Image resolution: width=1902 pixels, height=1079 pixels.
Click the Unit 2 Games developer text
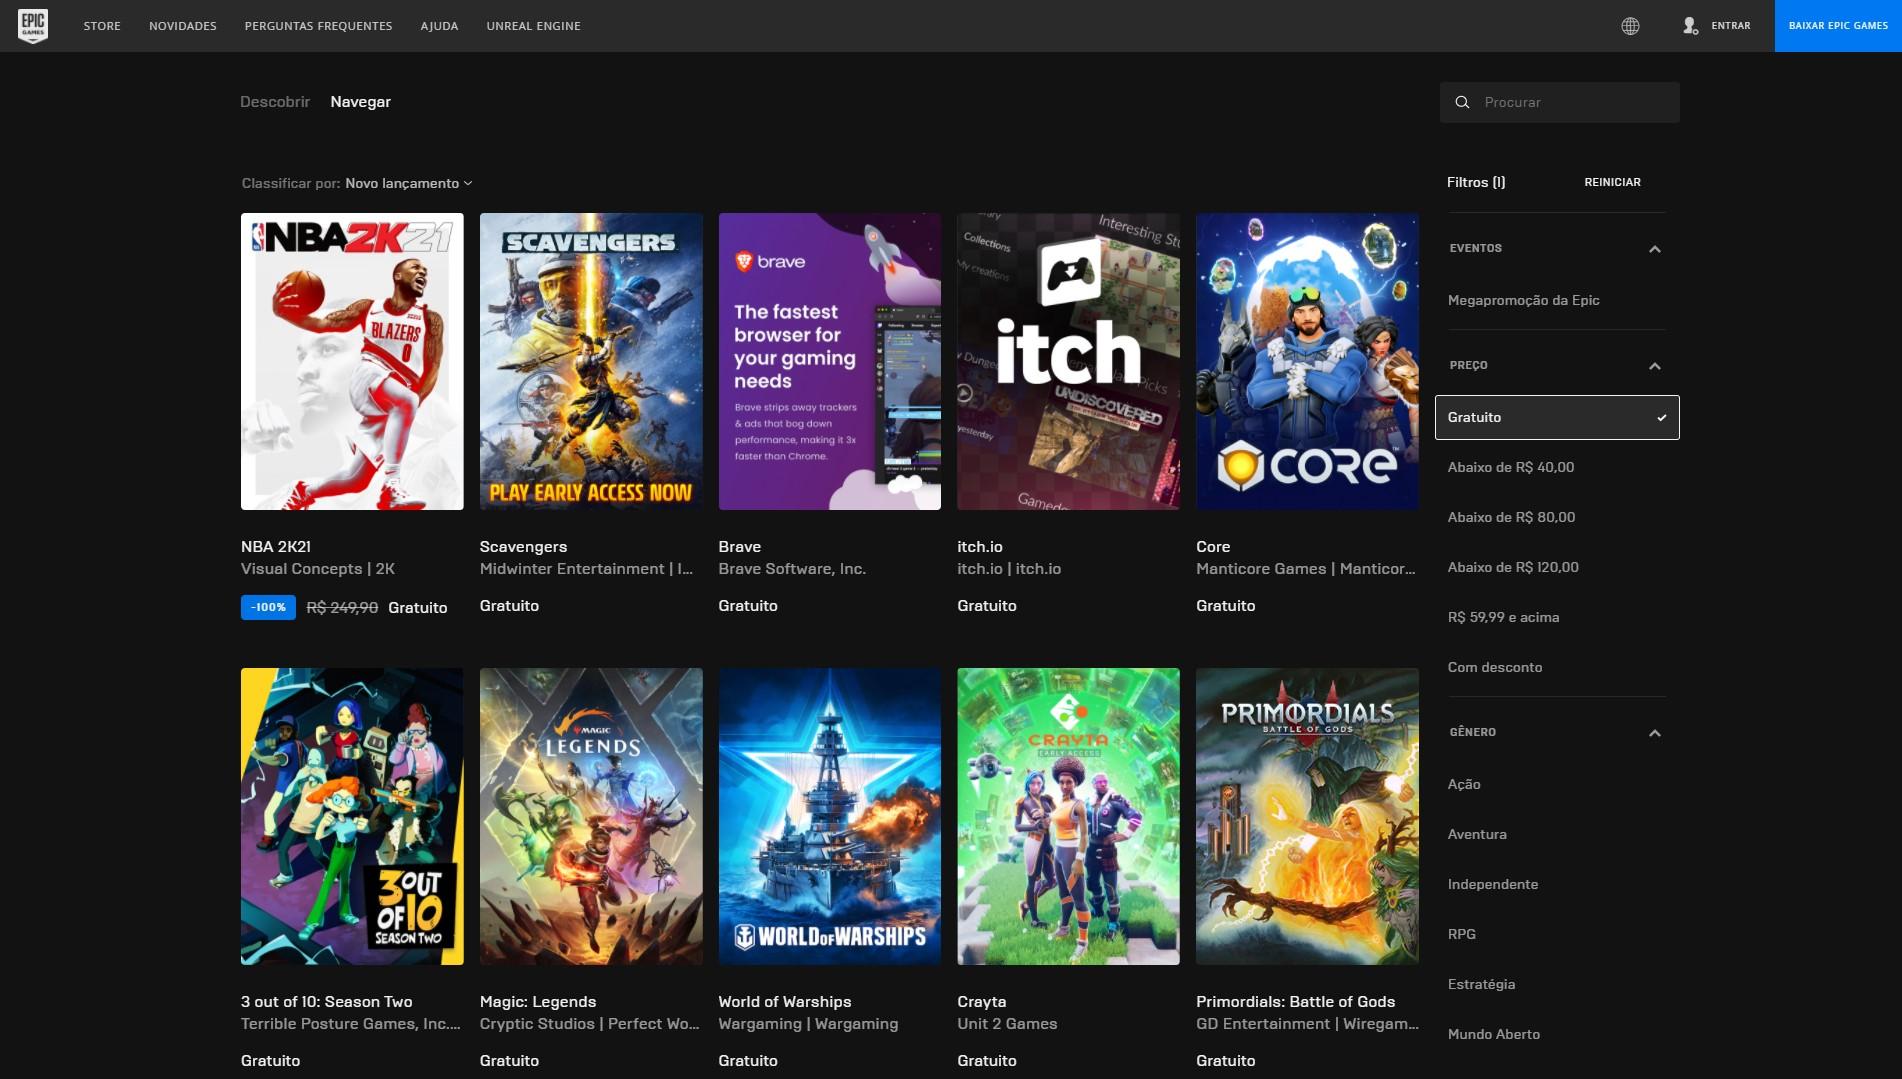pyautogui.click(x=1007, y=1024)
